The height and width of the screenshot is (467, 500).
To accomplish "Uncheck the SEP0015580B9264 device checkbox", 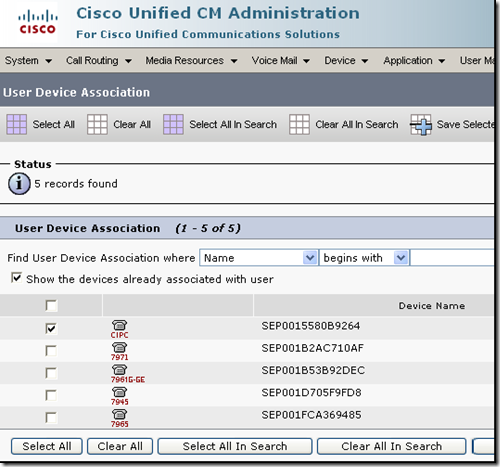I will [x=51, y=328].
